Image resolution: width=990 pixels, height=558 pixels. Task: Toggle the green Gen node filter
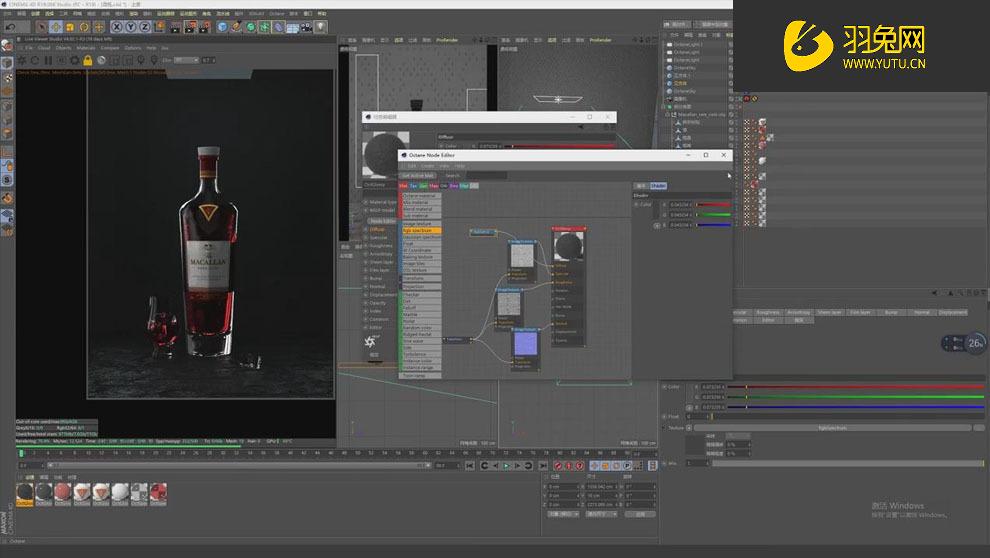click(x=423, y=186)
